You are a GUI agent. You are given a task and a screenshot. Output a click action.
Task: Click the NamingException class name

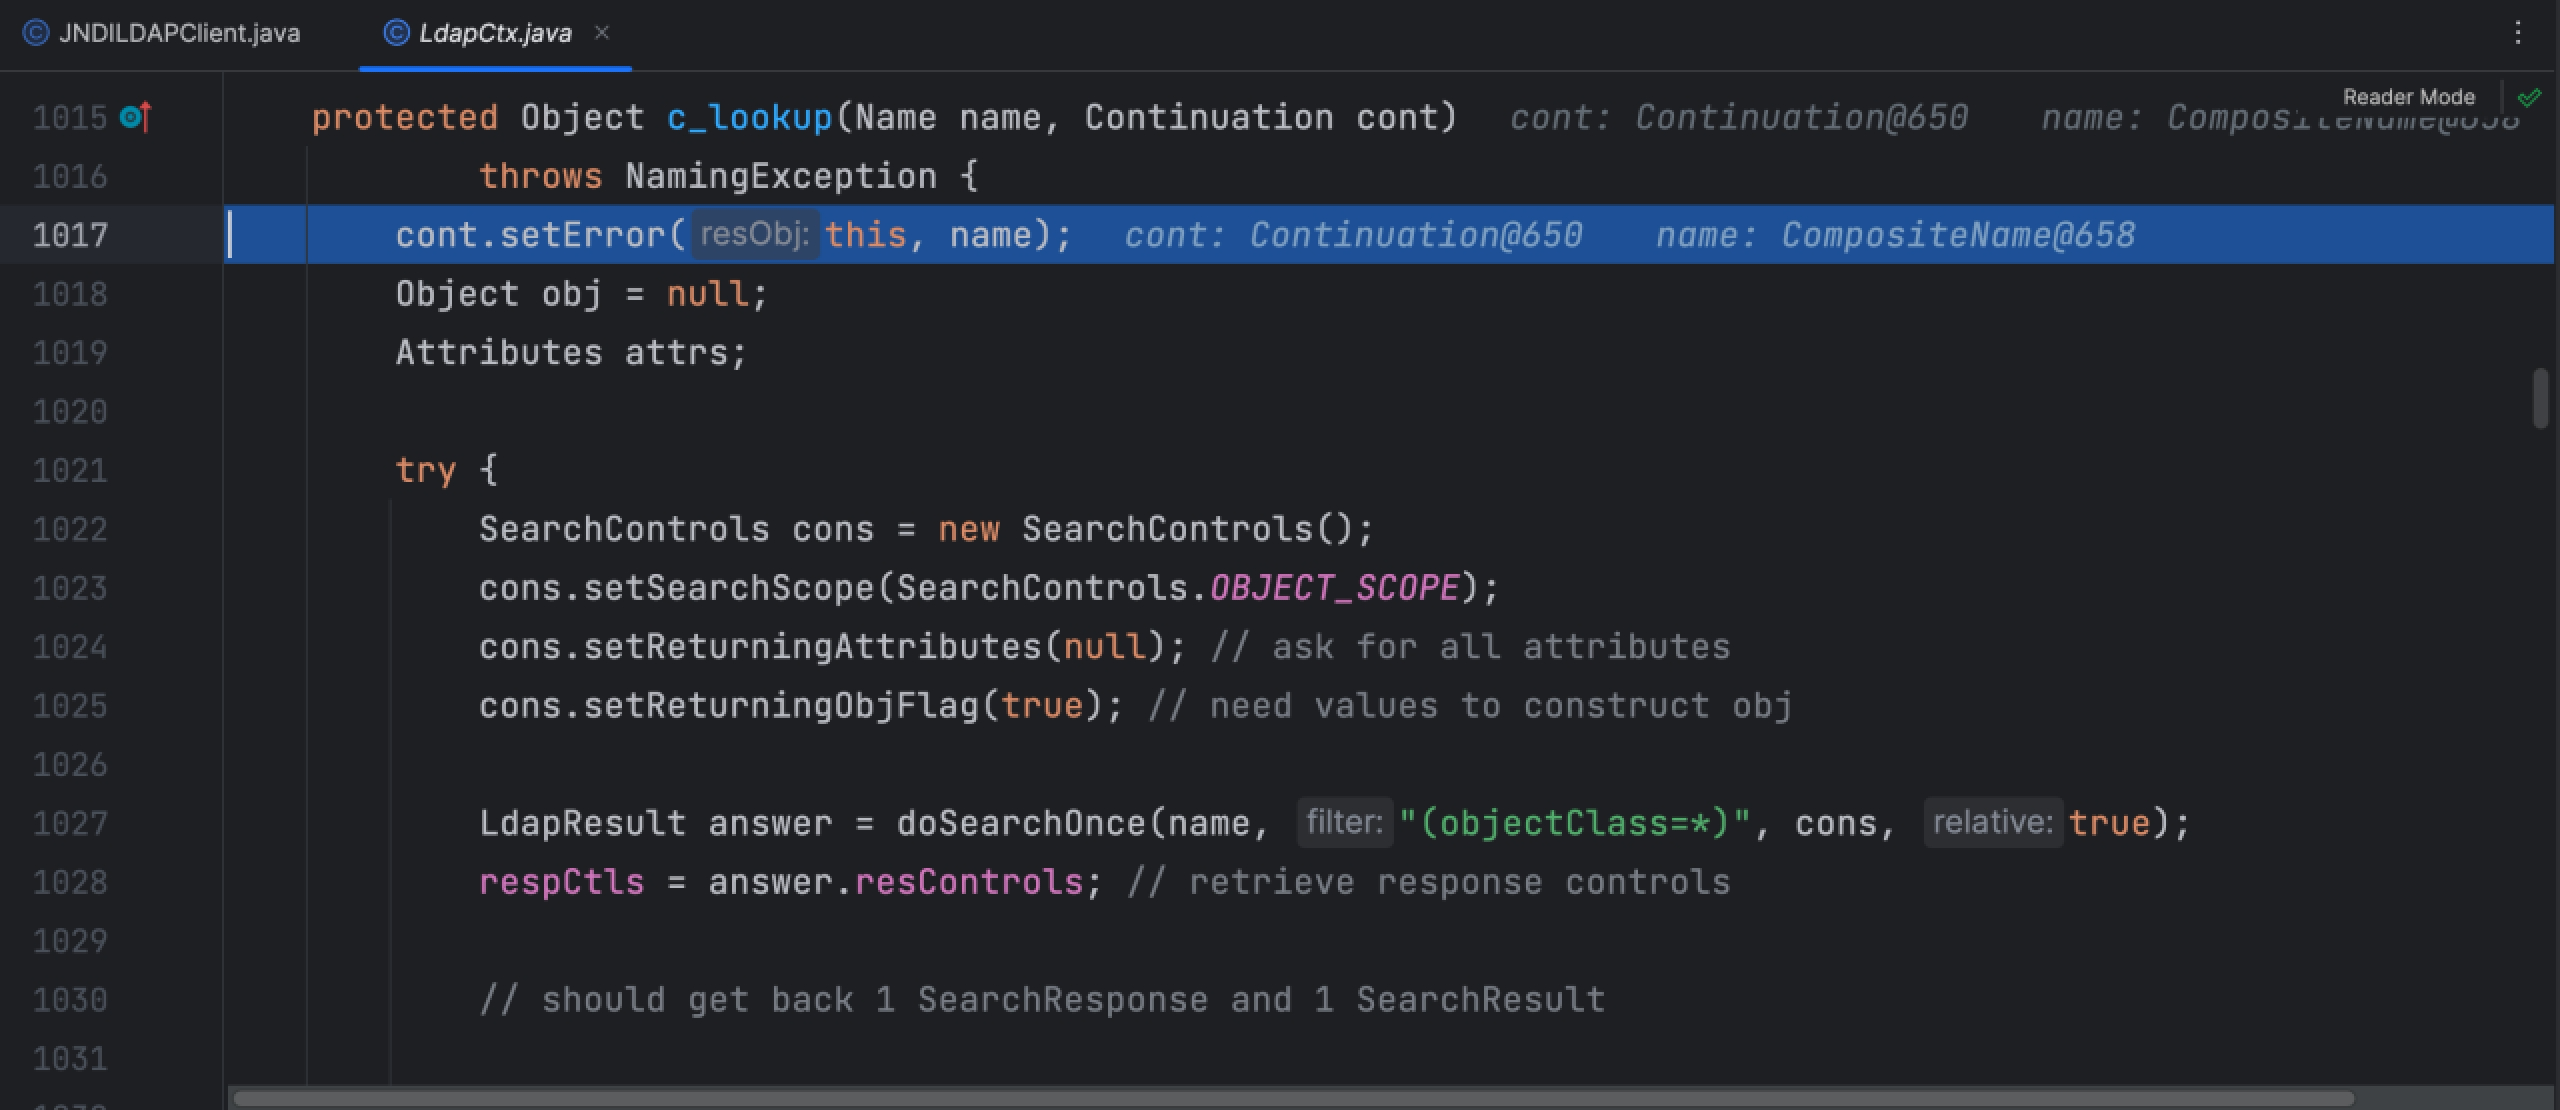pyautogui.click(x=781, y=177)
